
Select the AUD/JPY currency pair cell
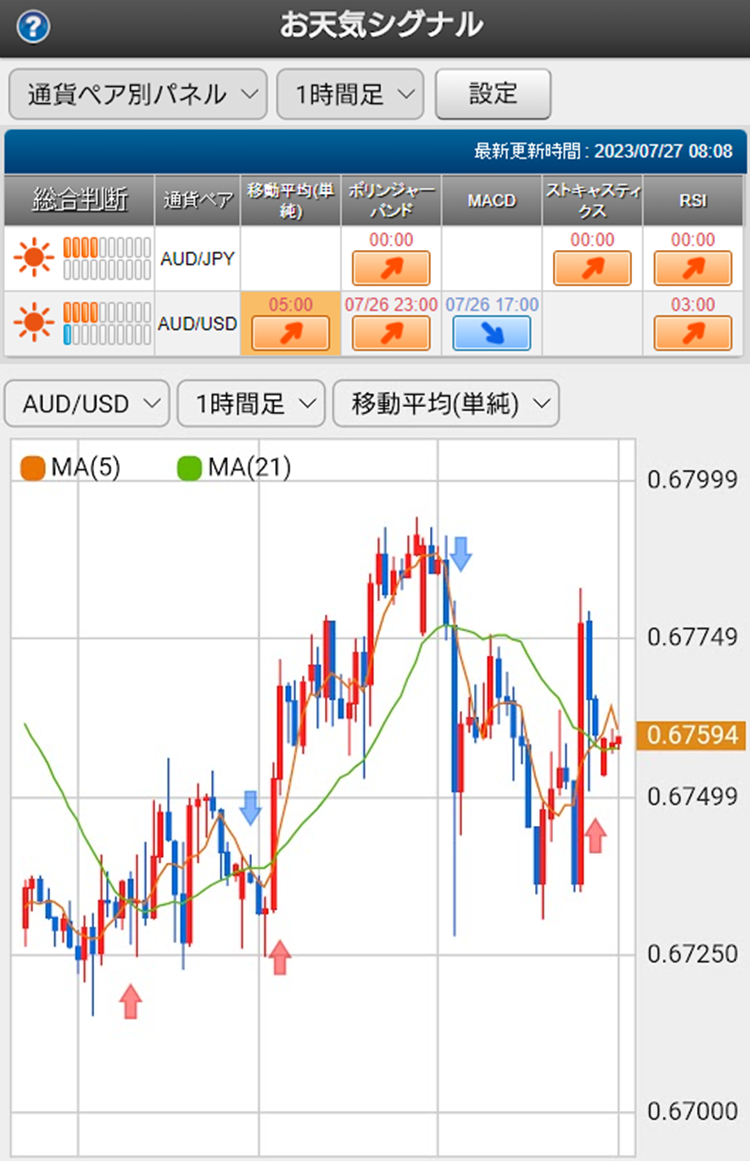pyautogui.click(x=198, y=258)
